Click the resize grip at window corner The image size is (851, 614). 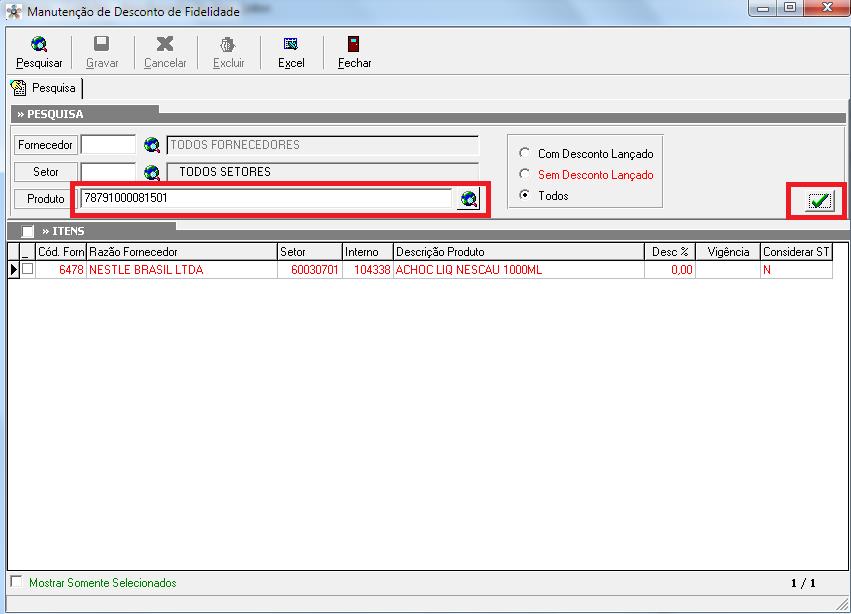tap(843, 604)
